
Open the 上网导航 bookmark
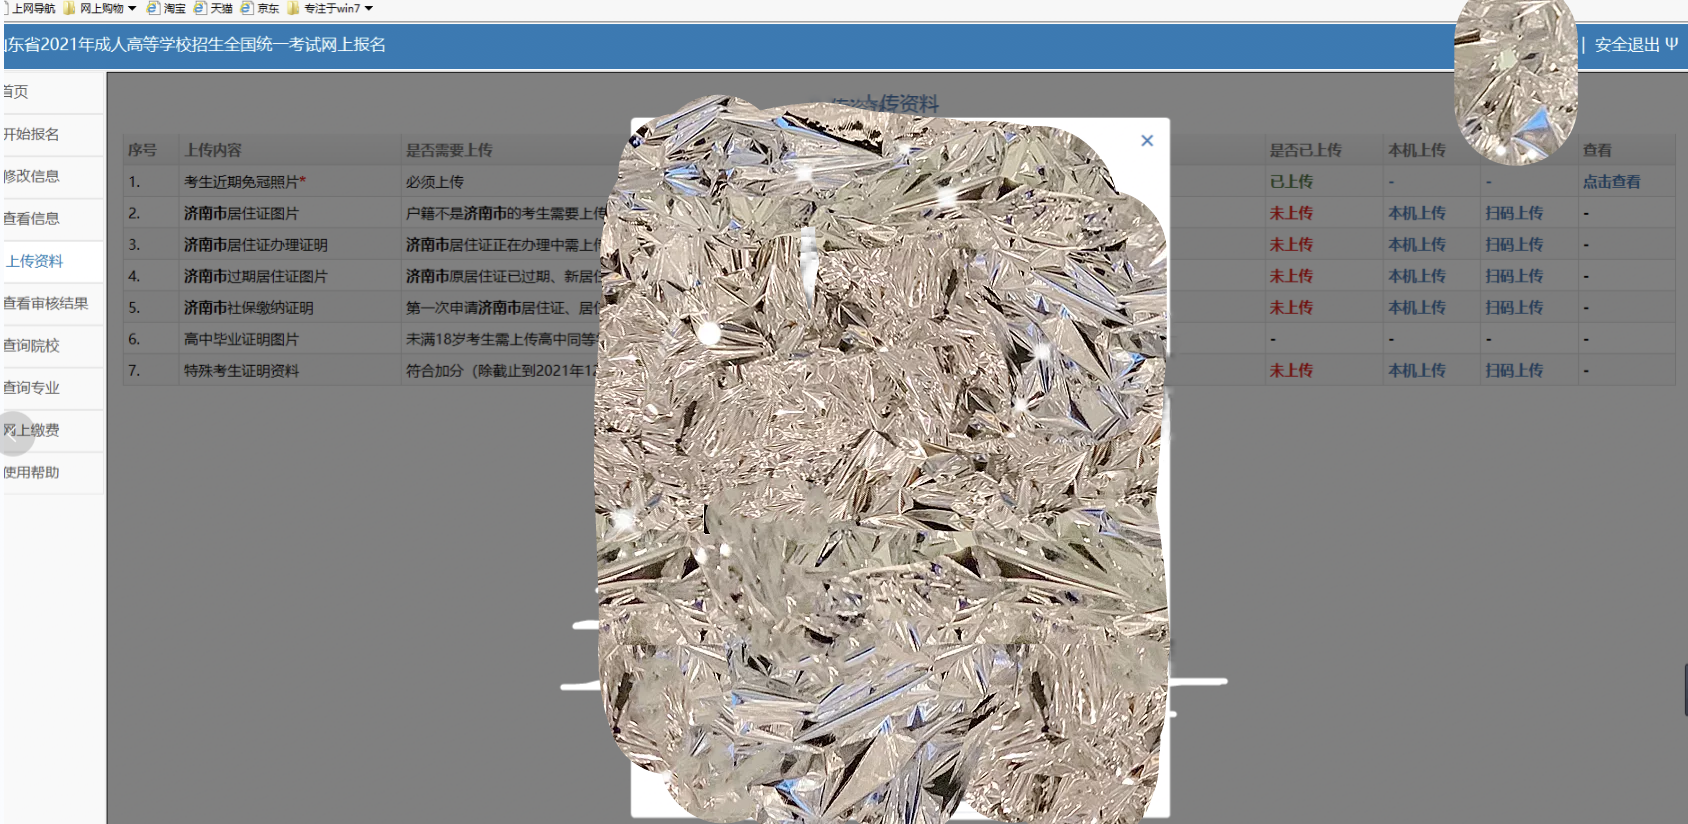click(x=30, y=8)
